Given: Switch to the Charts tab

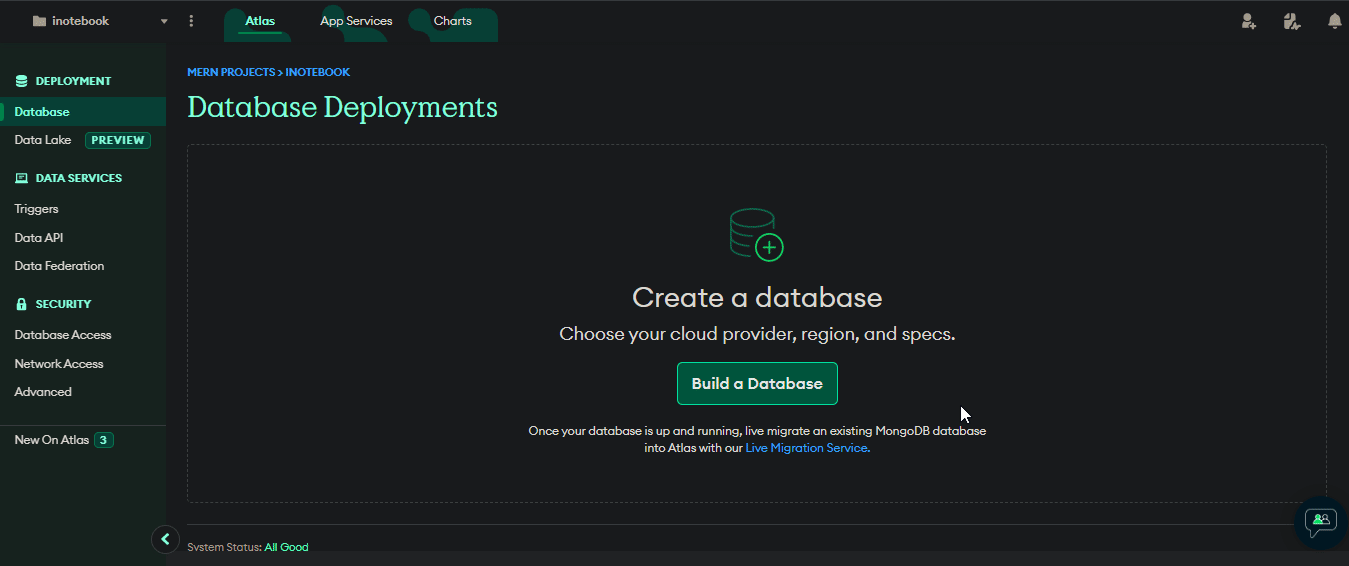Looking at the screenshot, I should (x=452, y=21).
